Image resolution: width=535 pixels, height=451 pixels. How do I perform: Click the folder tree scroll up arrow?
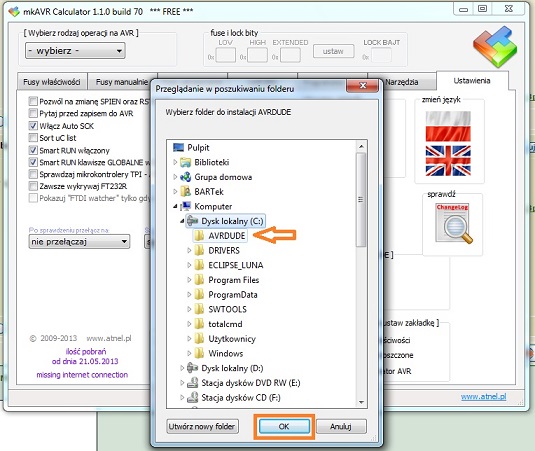click(x=361, y=147)
